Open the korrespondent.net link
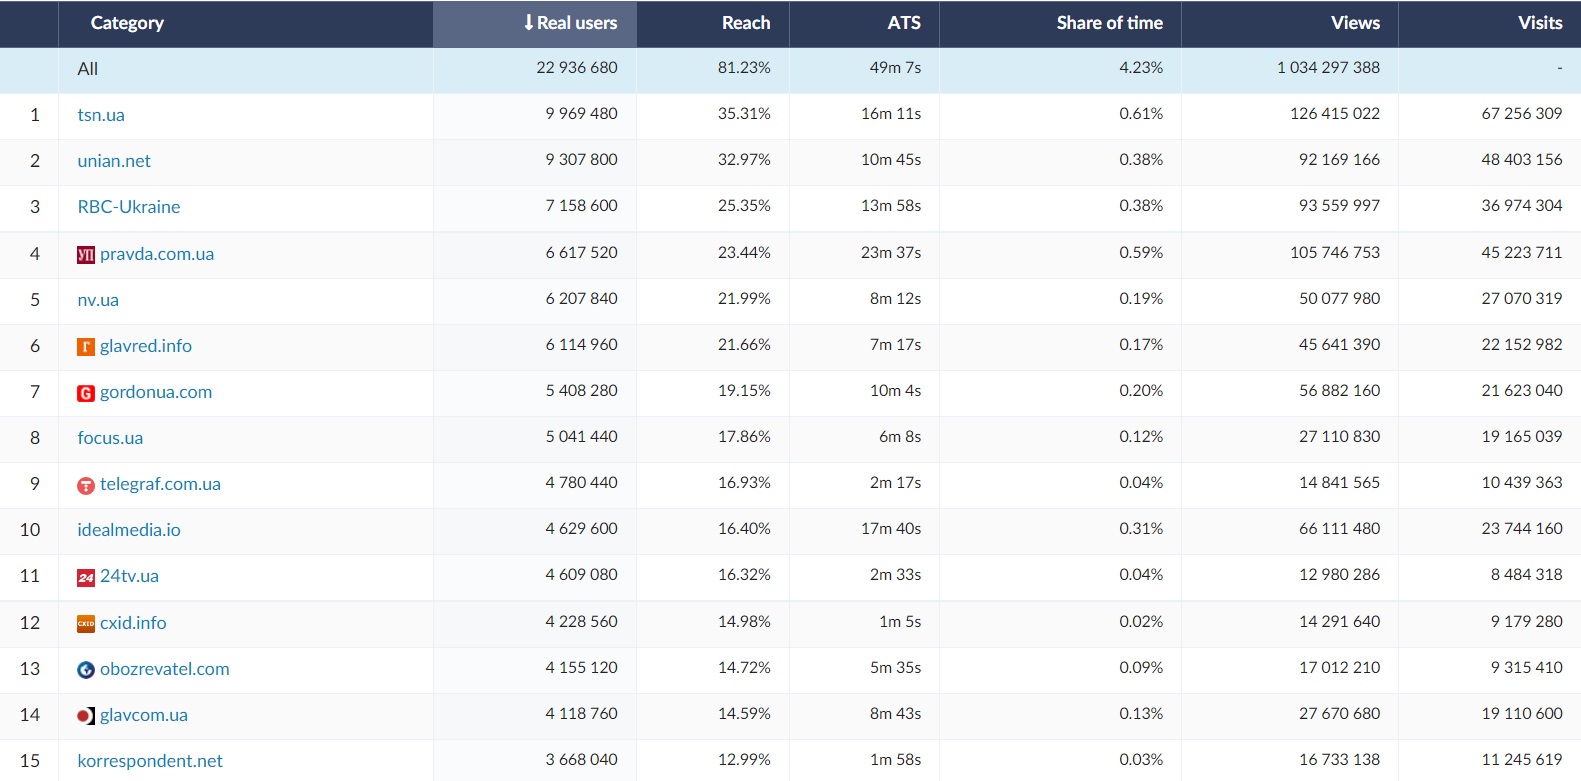The height and width of the screenshot is (781, 1581). pos(150,761)
